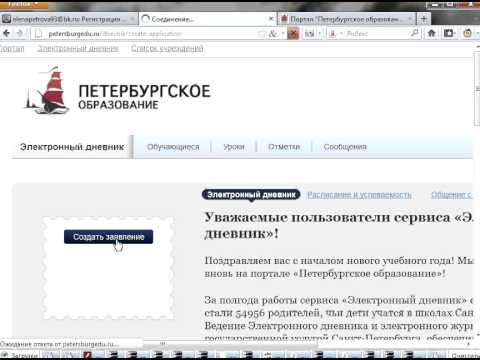Close the Соединение tab
This screenshot has width=480, height=360.
pos(271,19)
